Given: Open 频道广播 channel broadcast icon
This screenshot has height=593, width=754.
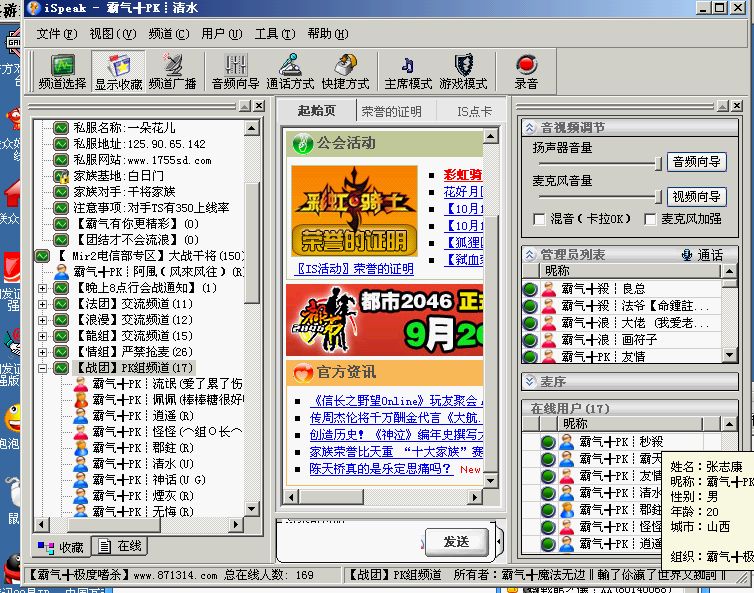Looking at the screenshot, I should pos(173,73).
